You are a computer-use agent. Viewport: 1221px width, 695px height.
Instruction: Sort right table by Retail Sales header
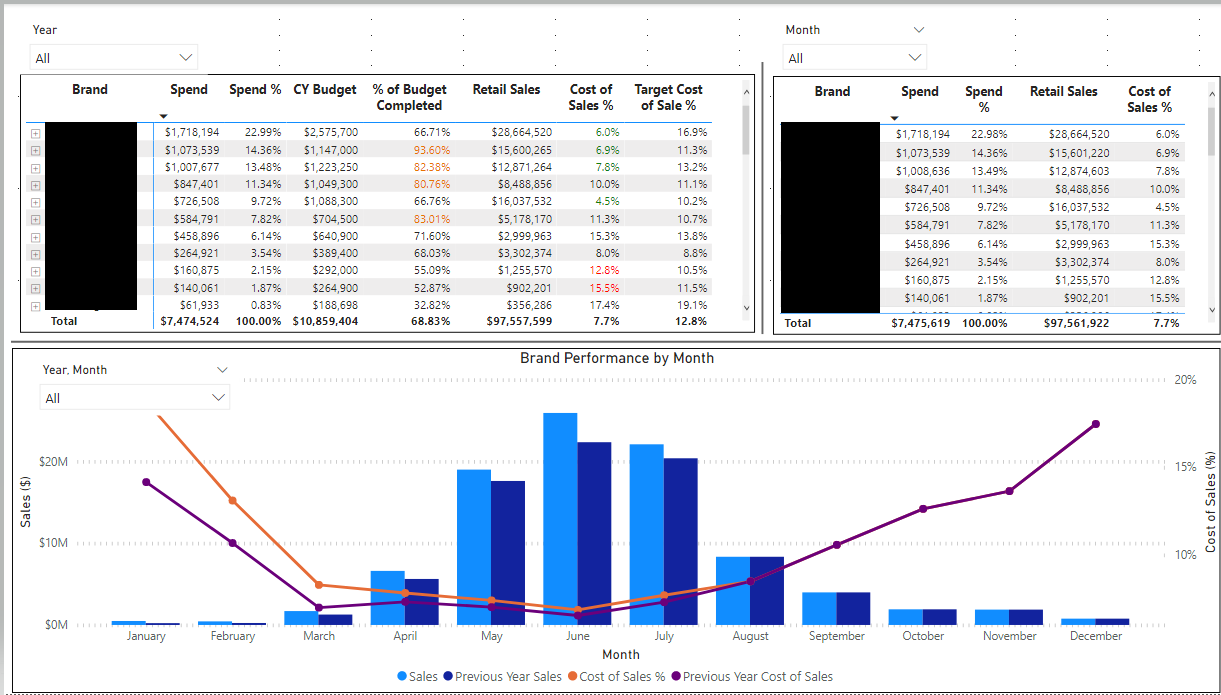pyautogui.click(x=1064, y=91)
